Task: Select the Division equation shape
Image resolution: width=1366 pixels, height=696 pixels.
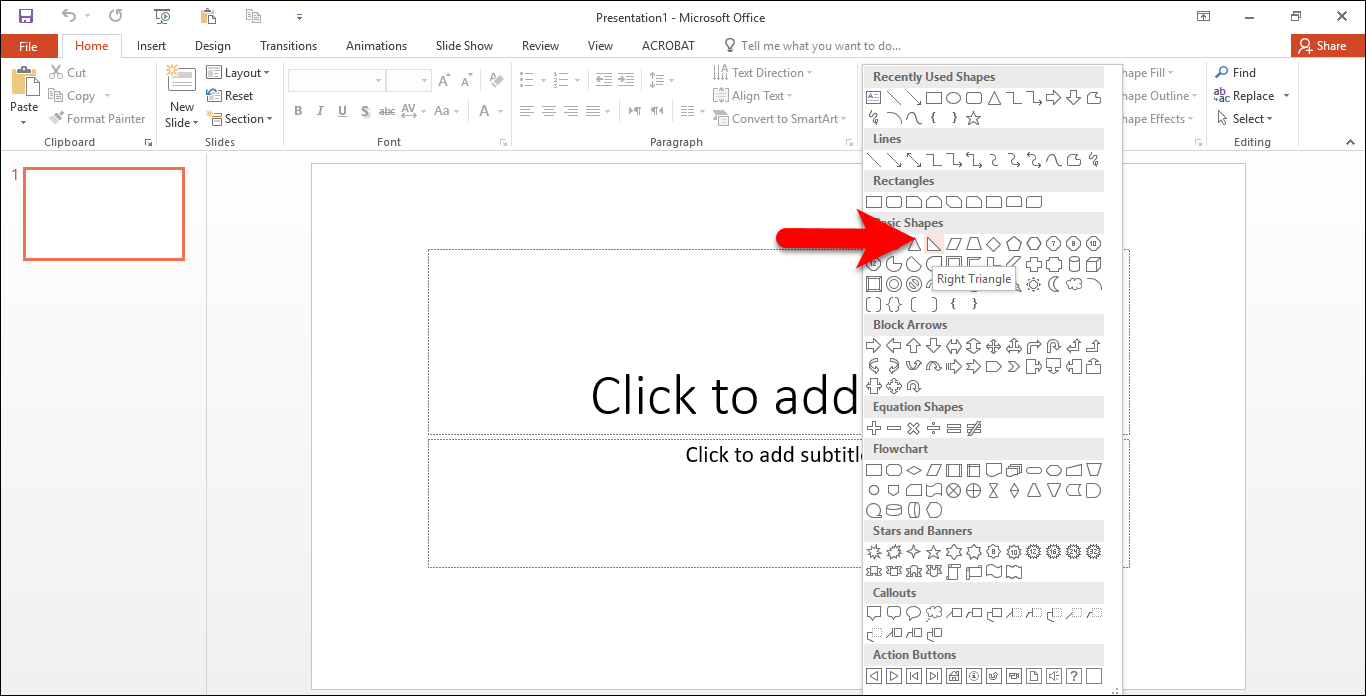Action: (934, 428)
